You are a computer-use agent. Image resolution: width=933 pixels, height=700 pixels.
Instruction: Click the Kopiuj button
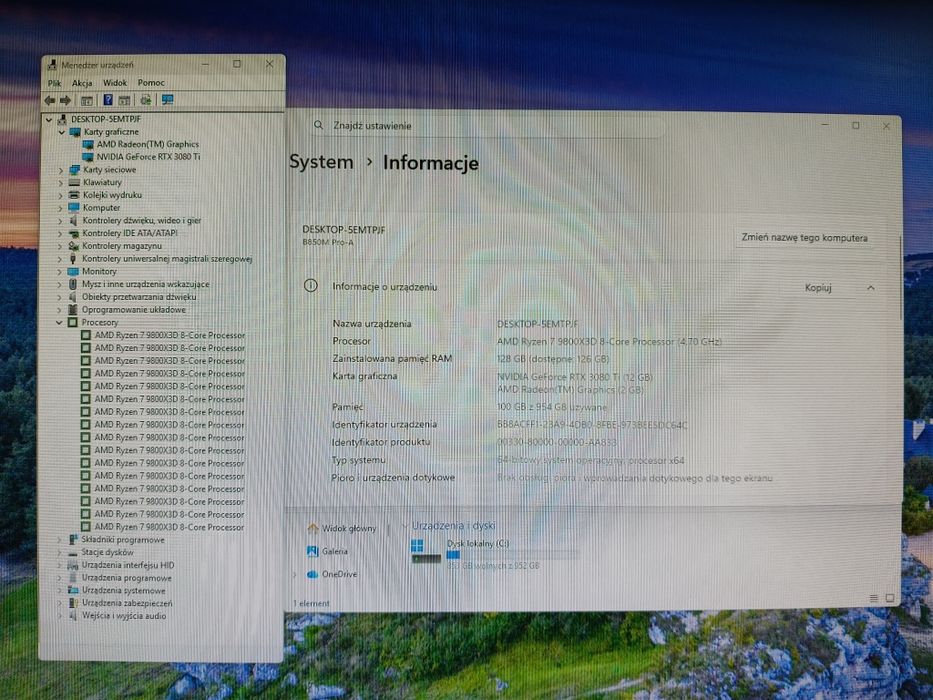818,288
